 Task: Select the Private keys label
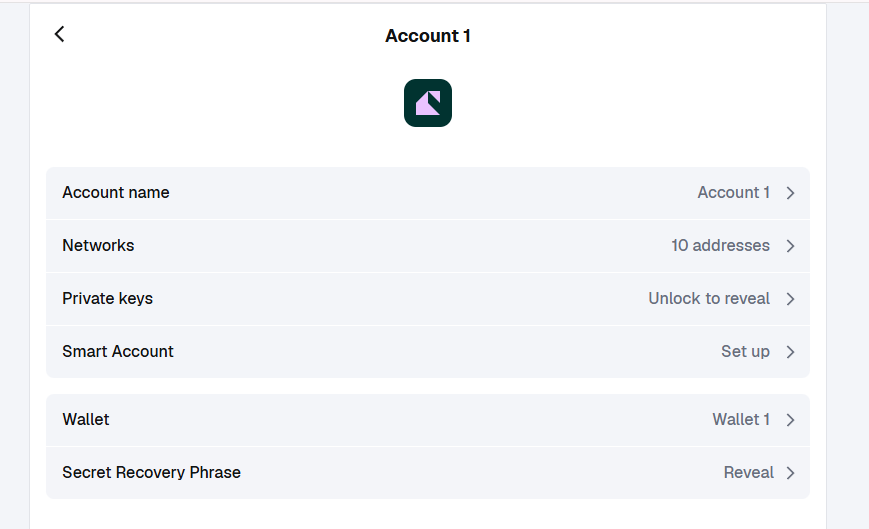click(108, 299)
